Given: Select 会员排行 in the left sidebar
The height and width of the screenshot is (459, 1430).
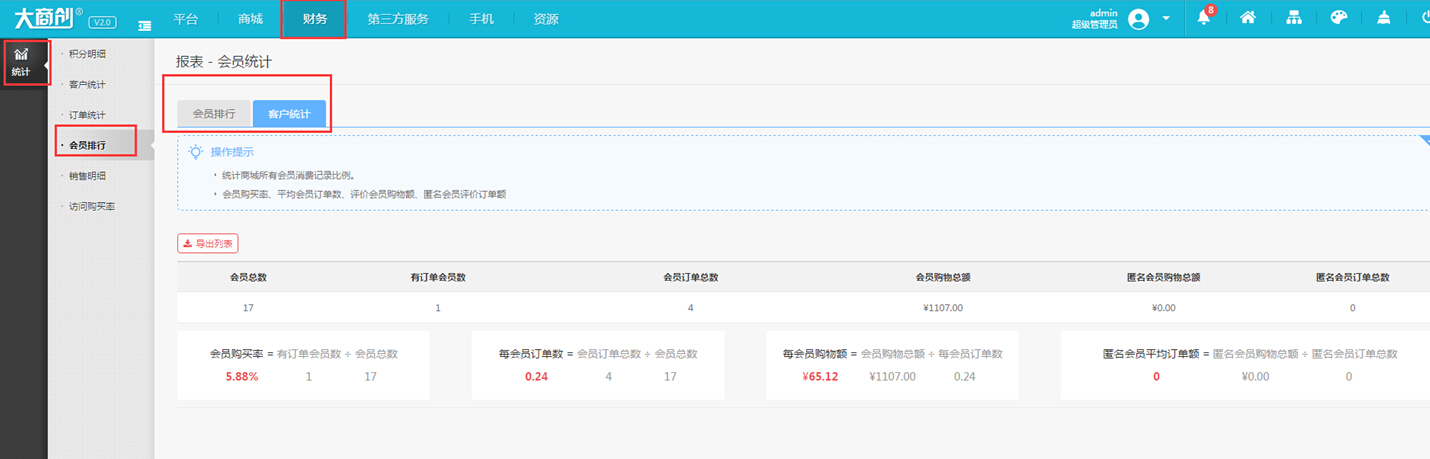Looking at the screenshot, I should tap(87, 145).
